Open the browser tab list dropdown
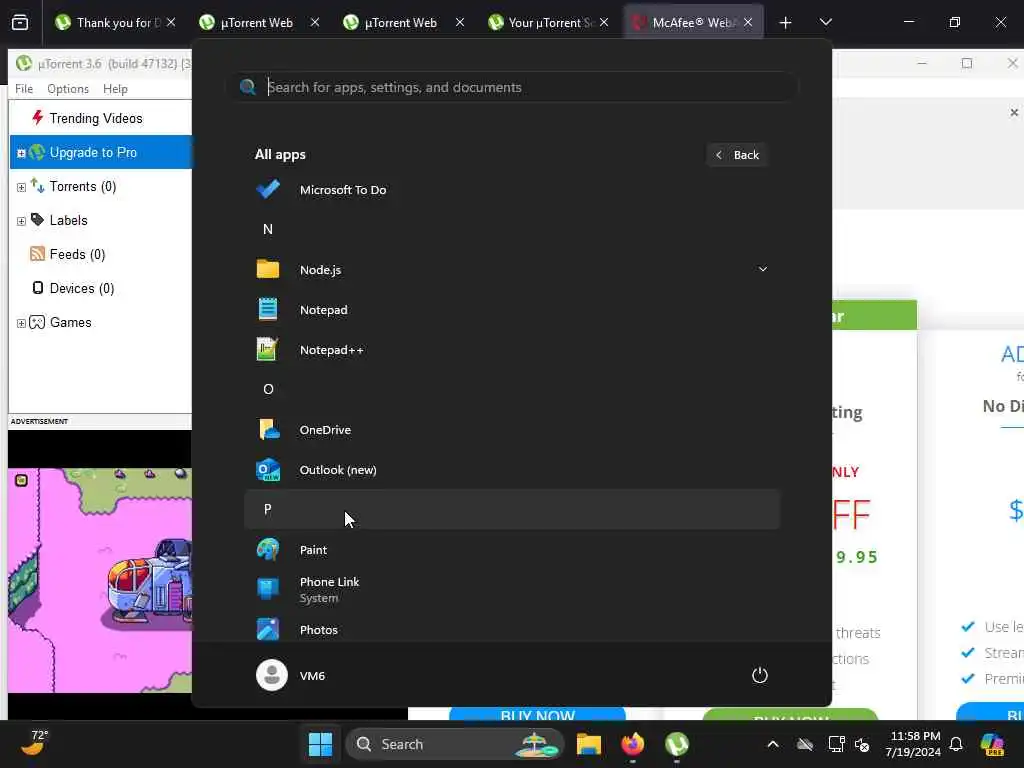1024x768 pixels. pos(825,22)
